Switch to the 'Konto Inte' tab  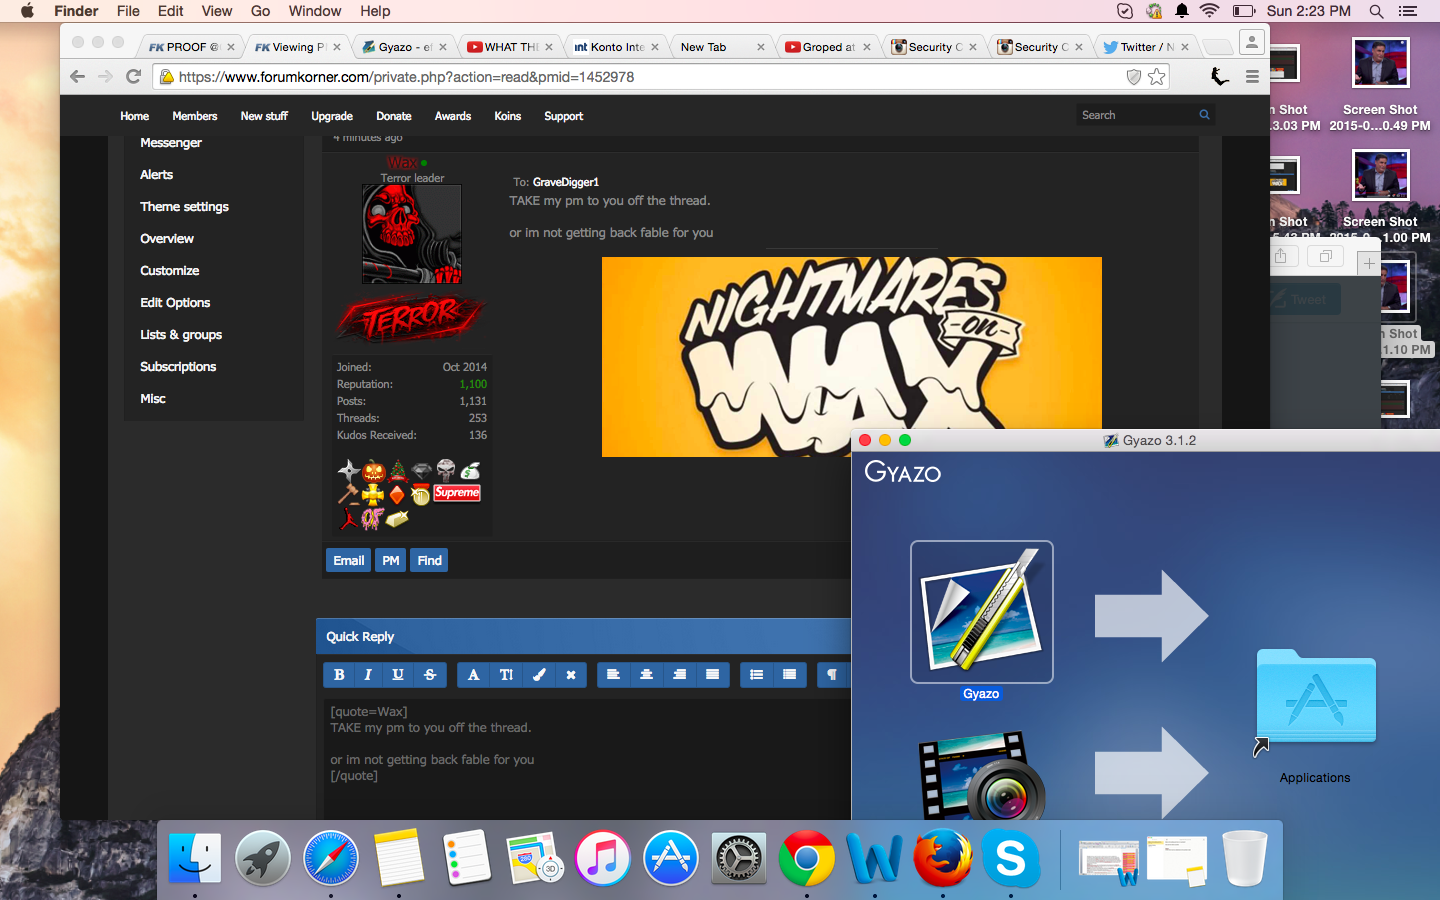point(616,47)
